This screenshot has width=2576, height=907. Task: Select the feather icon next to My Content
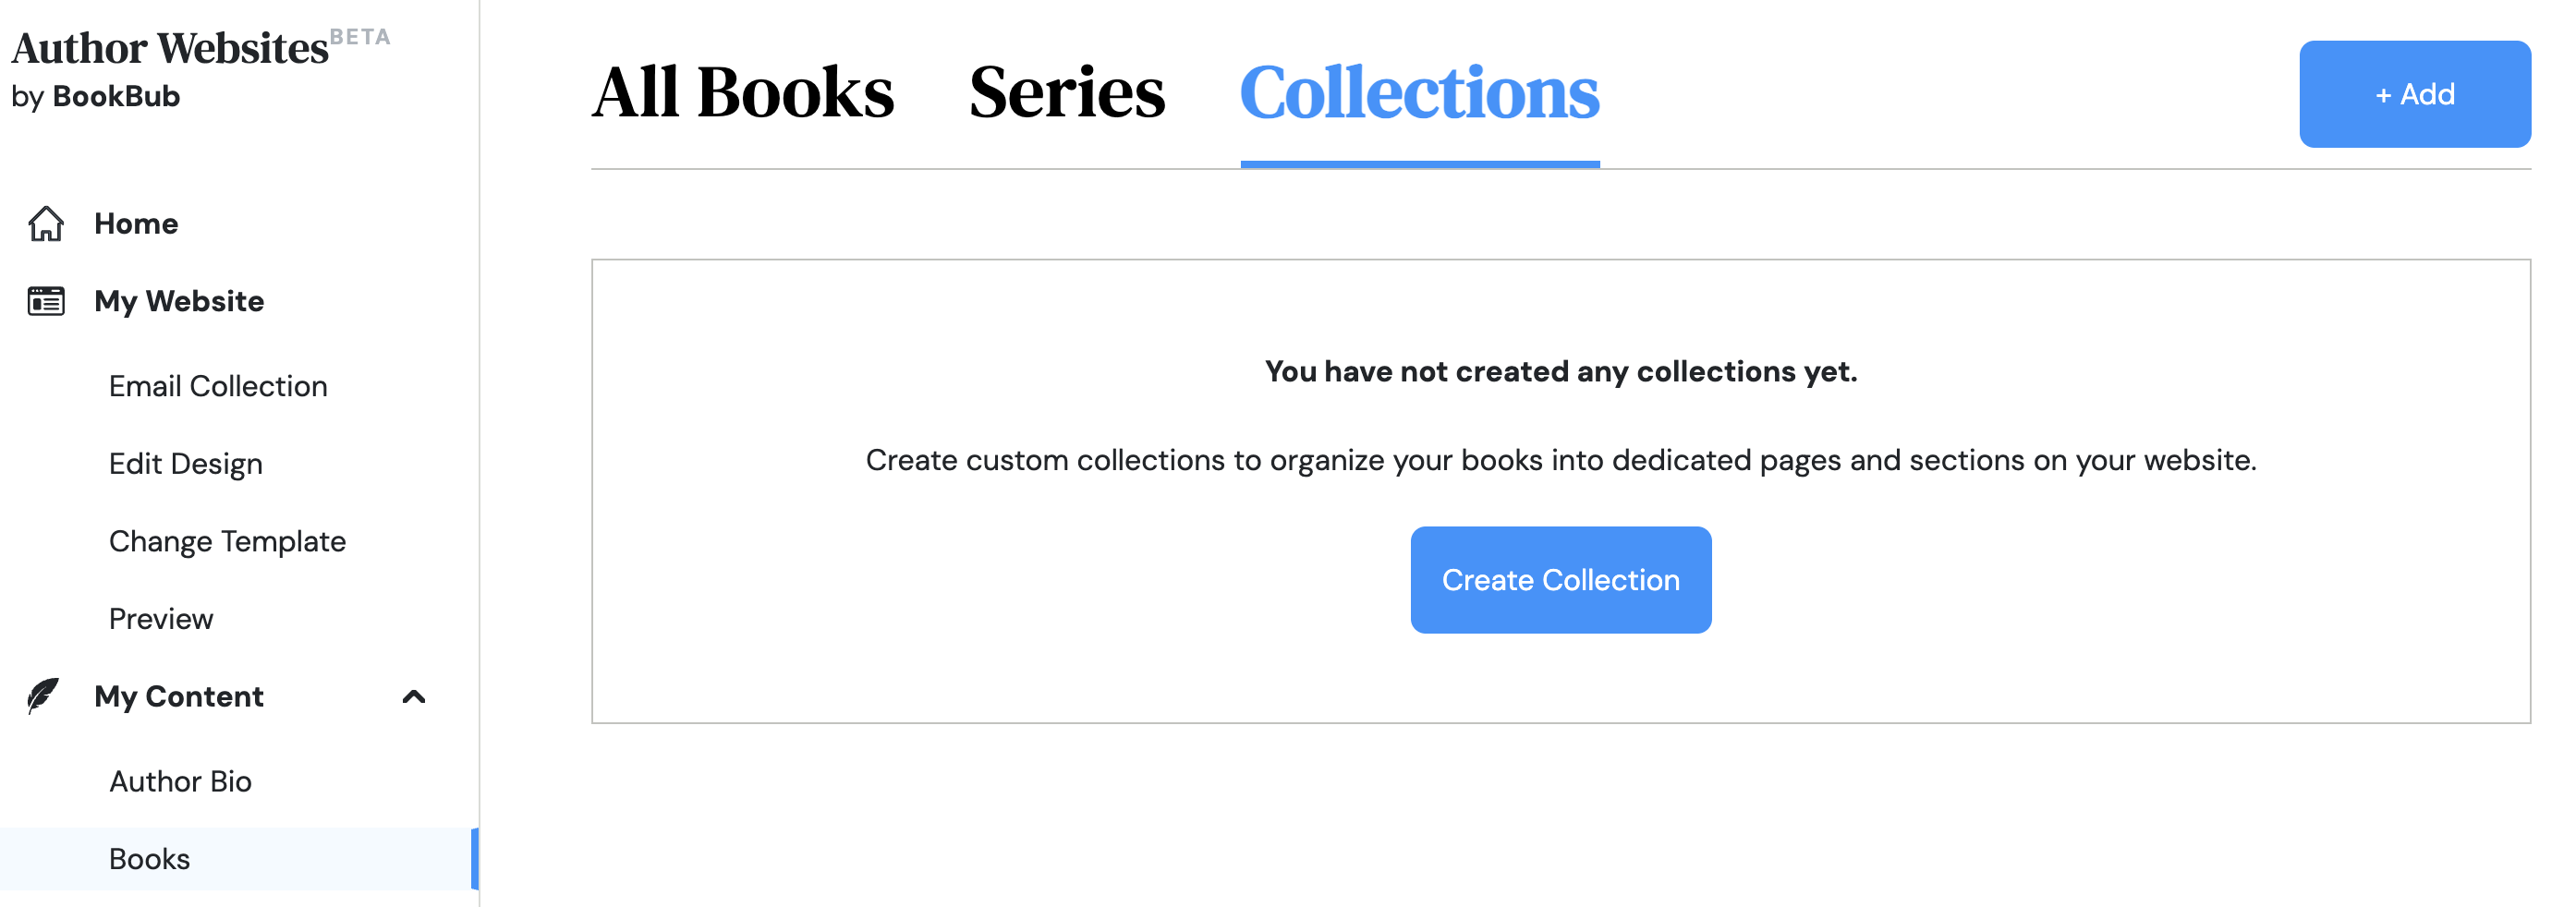click(x=42, y=696)
